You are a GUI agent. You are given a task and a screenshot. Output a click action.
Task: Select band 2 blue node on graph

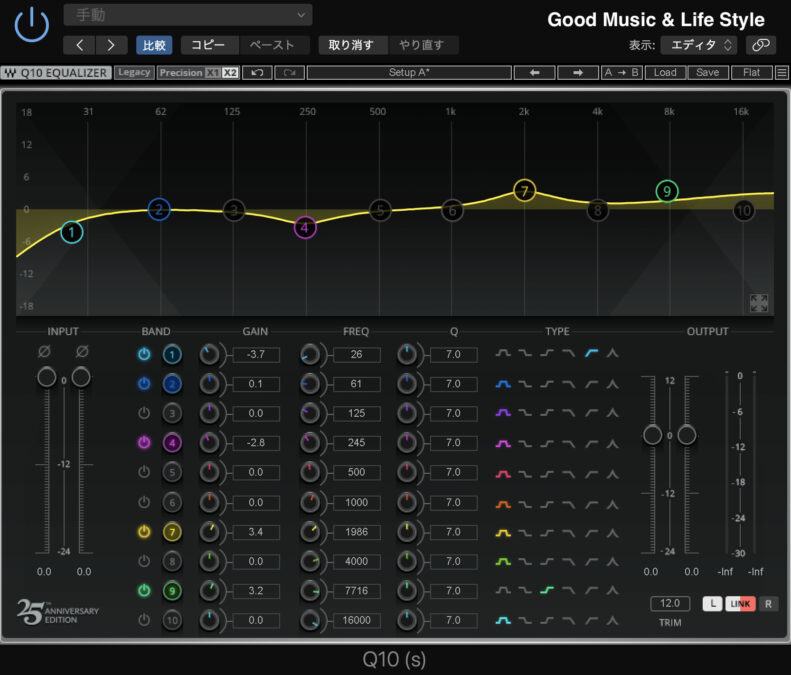(159, 209)
